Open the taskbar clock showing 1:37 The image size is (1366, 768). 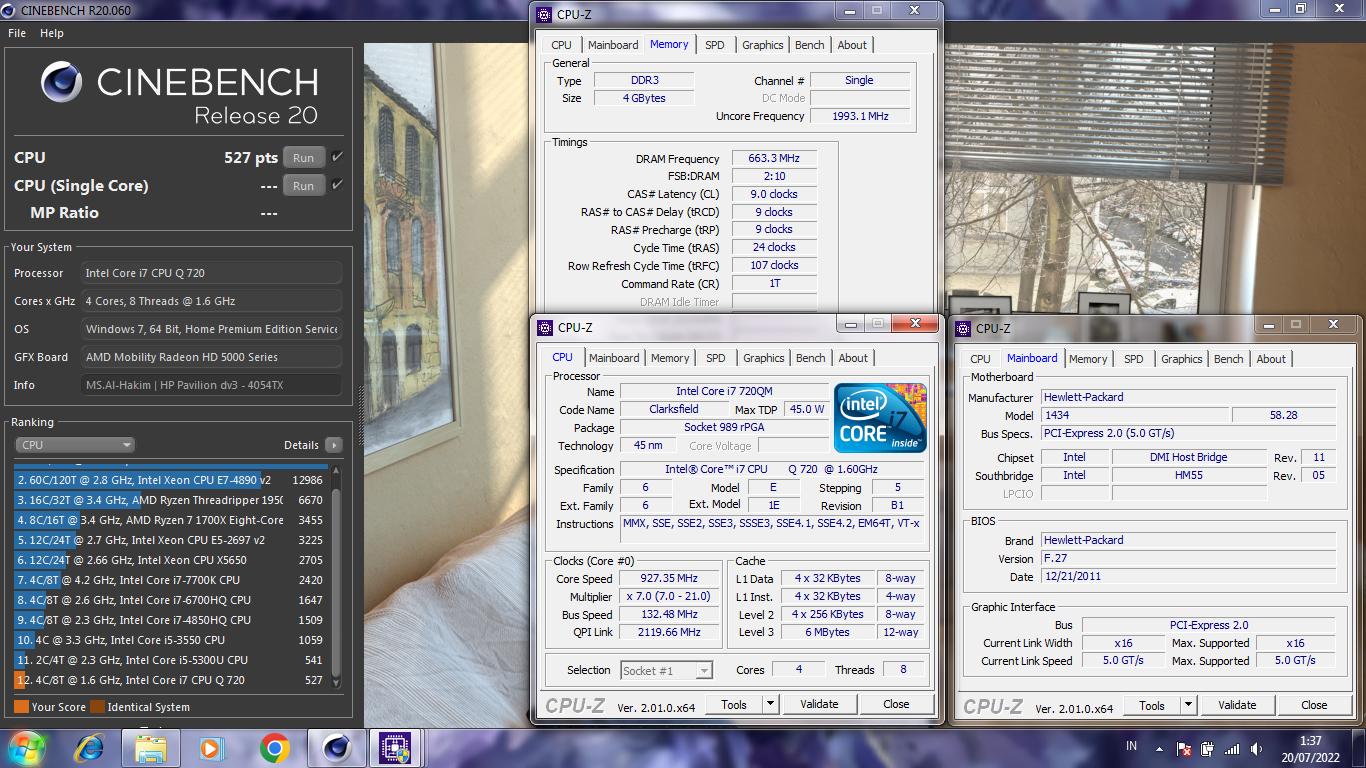1311,749
